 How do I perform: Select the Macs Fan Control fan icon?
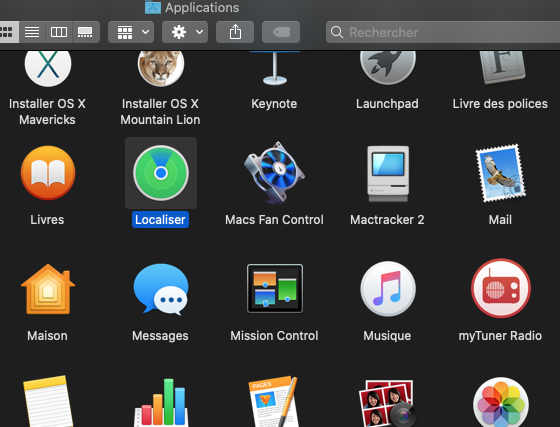tap(274, 173)
